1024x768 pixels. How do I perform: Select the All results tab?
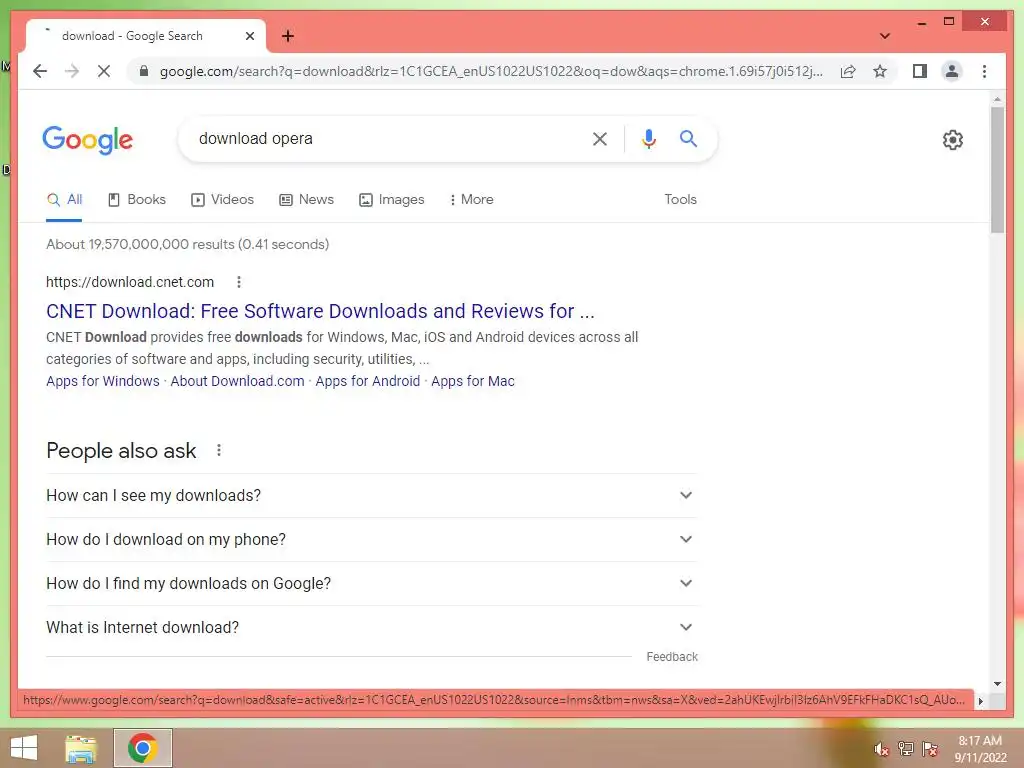64,200
